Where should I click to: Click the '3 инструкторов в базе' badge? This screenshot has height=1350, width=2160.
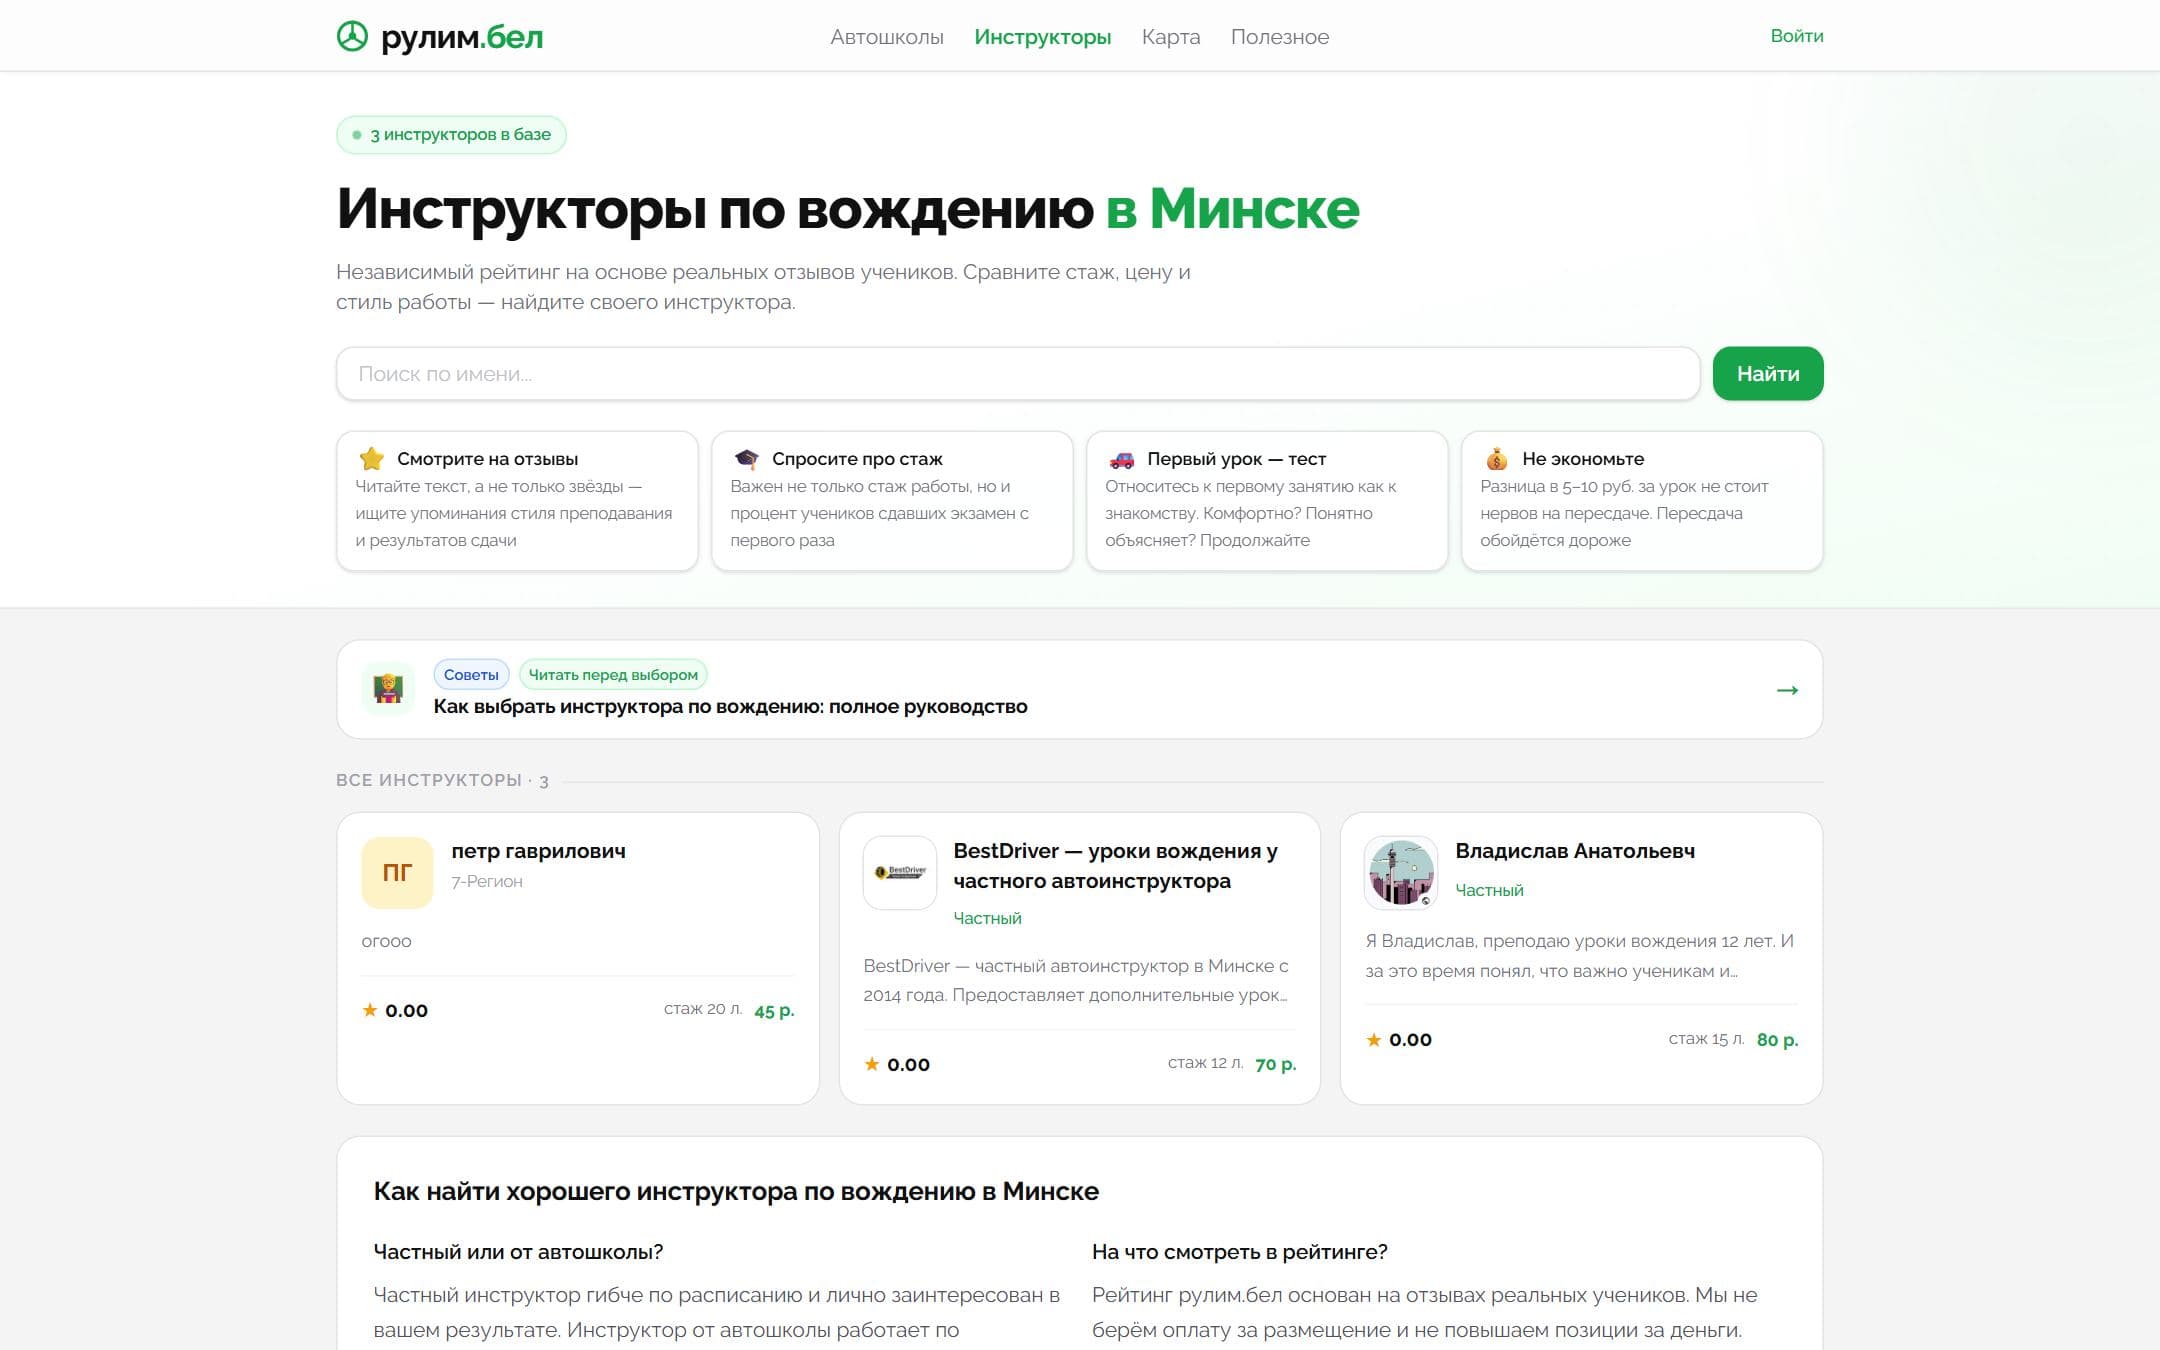pyautogui.click(x=451, y=135)
